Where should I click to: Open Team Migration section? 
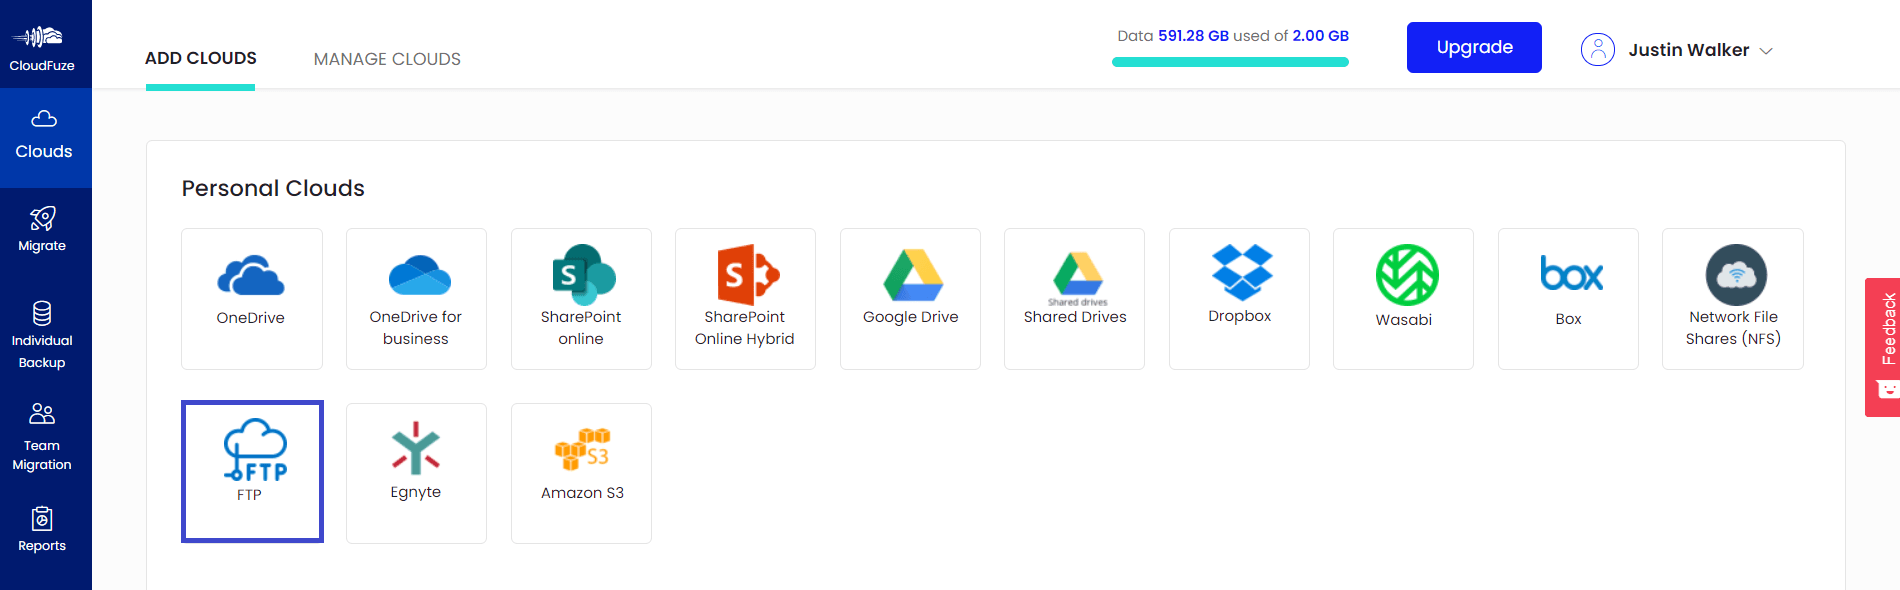pyautogui.click(x=42, y=437)
